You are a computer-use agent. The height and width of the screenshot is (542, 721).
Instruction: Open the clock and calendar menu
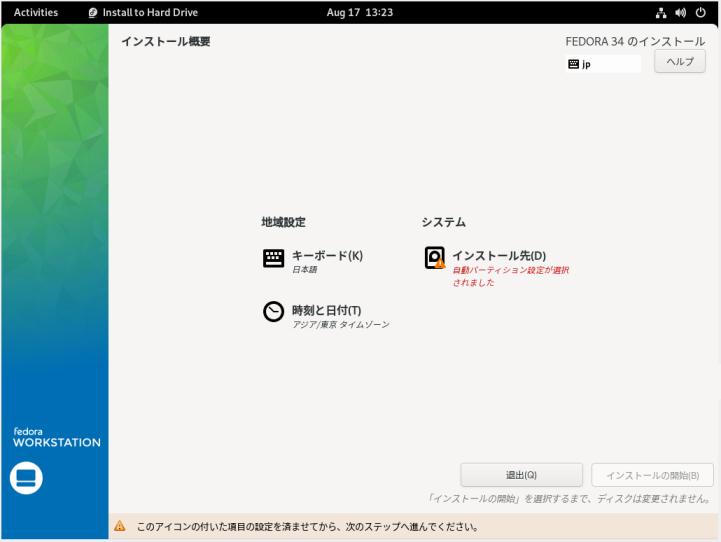pos(360,12)
